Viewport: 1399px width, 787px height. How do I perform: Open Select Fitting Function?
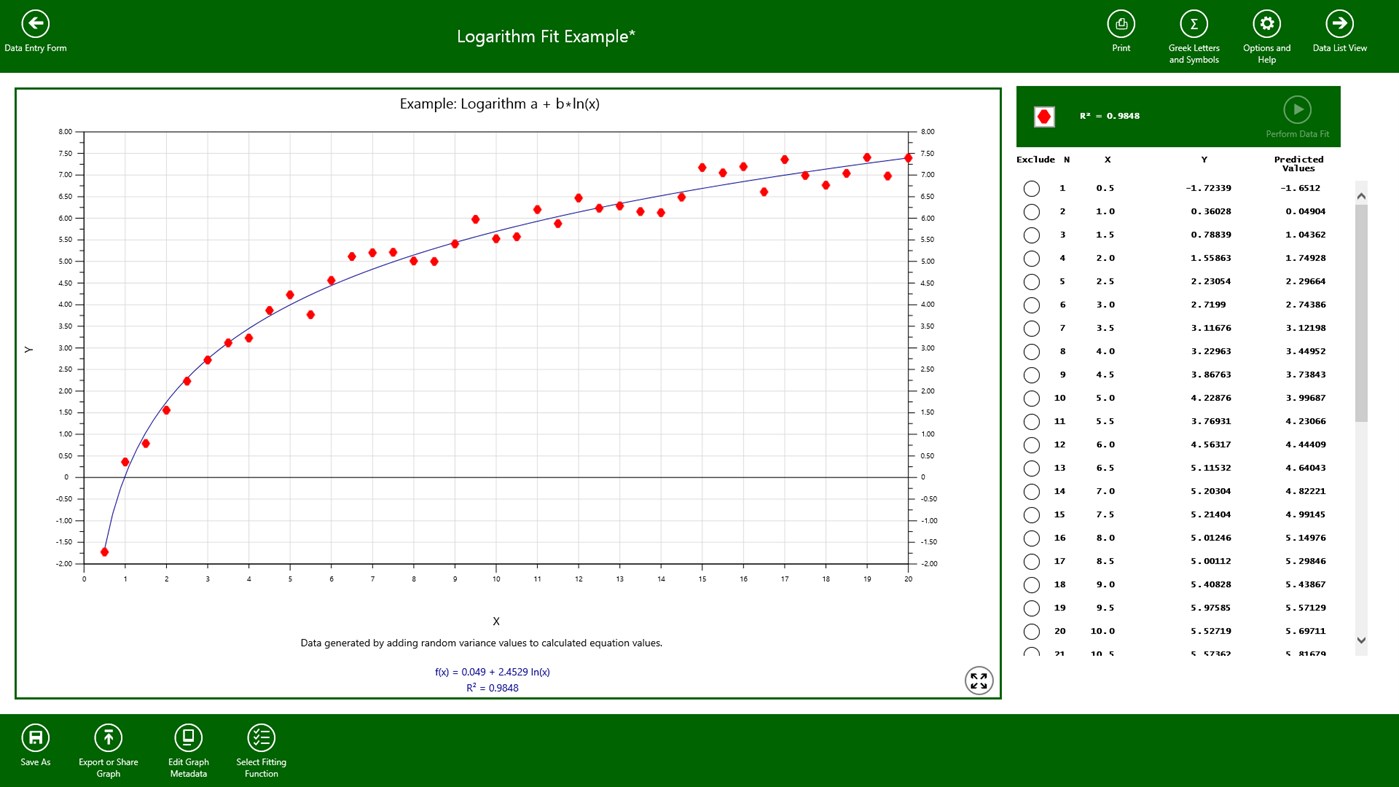261,738
